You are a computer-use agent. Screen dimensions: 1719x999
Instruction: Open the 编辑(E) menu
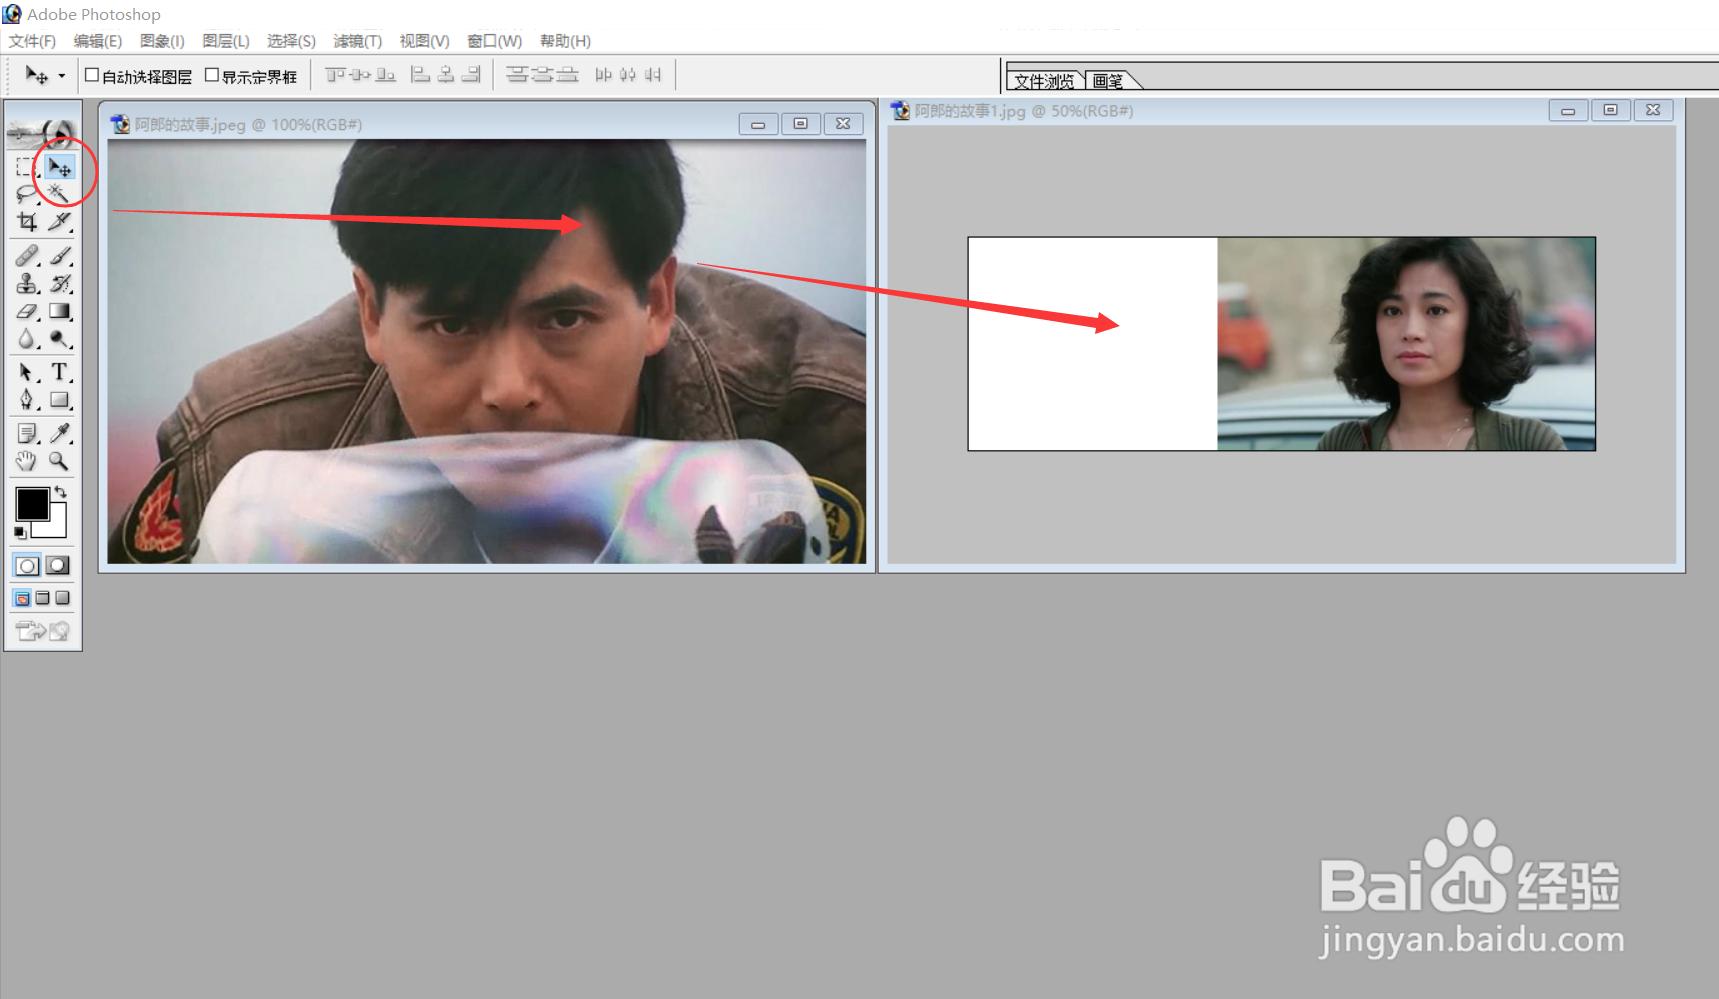(98, 41)
